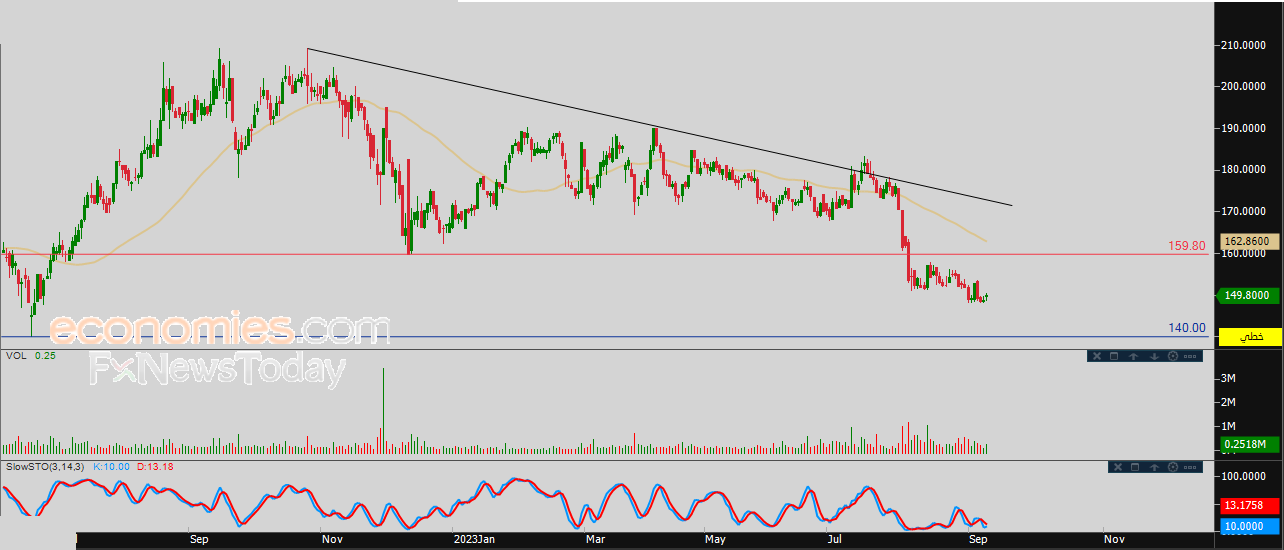
Task: Click the May label on time axis
Action: click(714, 540)
